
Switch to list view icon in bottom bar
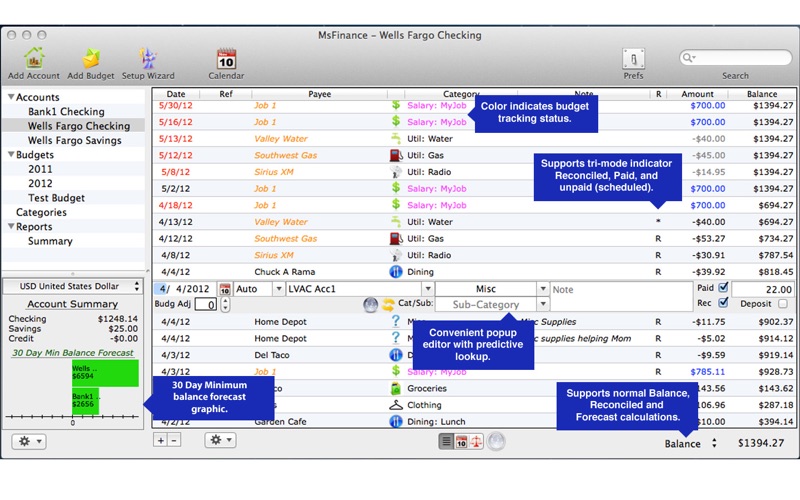[x=446, y=441]
